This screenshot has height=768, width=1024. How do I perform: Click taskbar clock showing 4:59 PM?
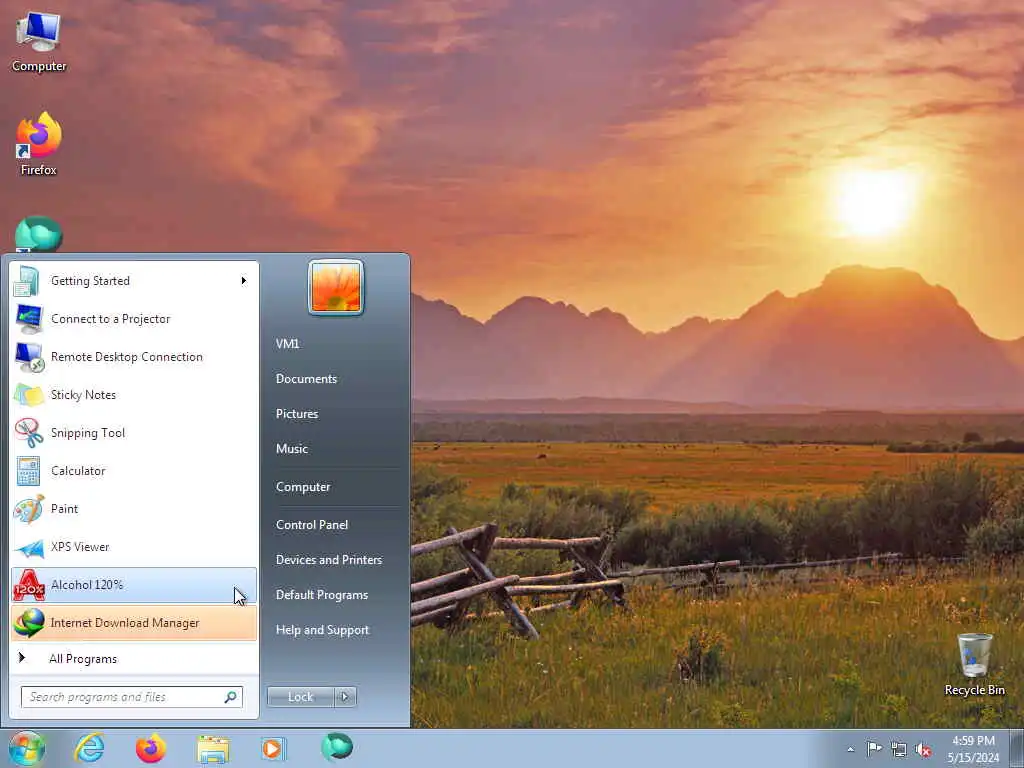point(973,741)
